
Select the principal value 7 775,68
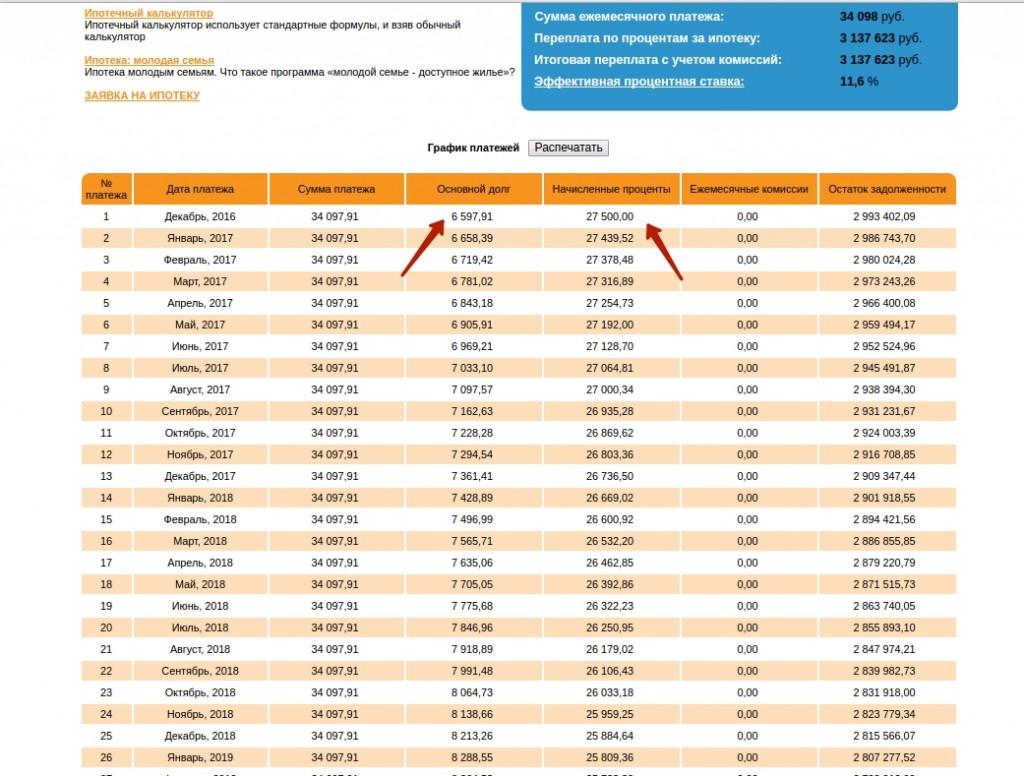click(x=472, y=606)
